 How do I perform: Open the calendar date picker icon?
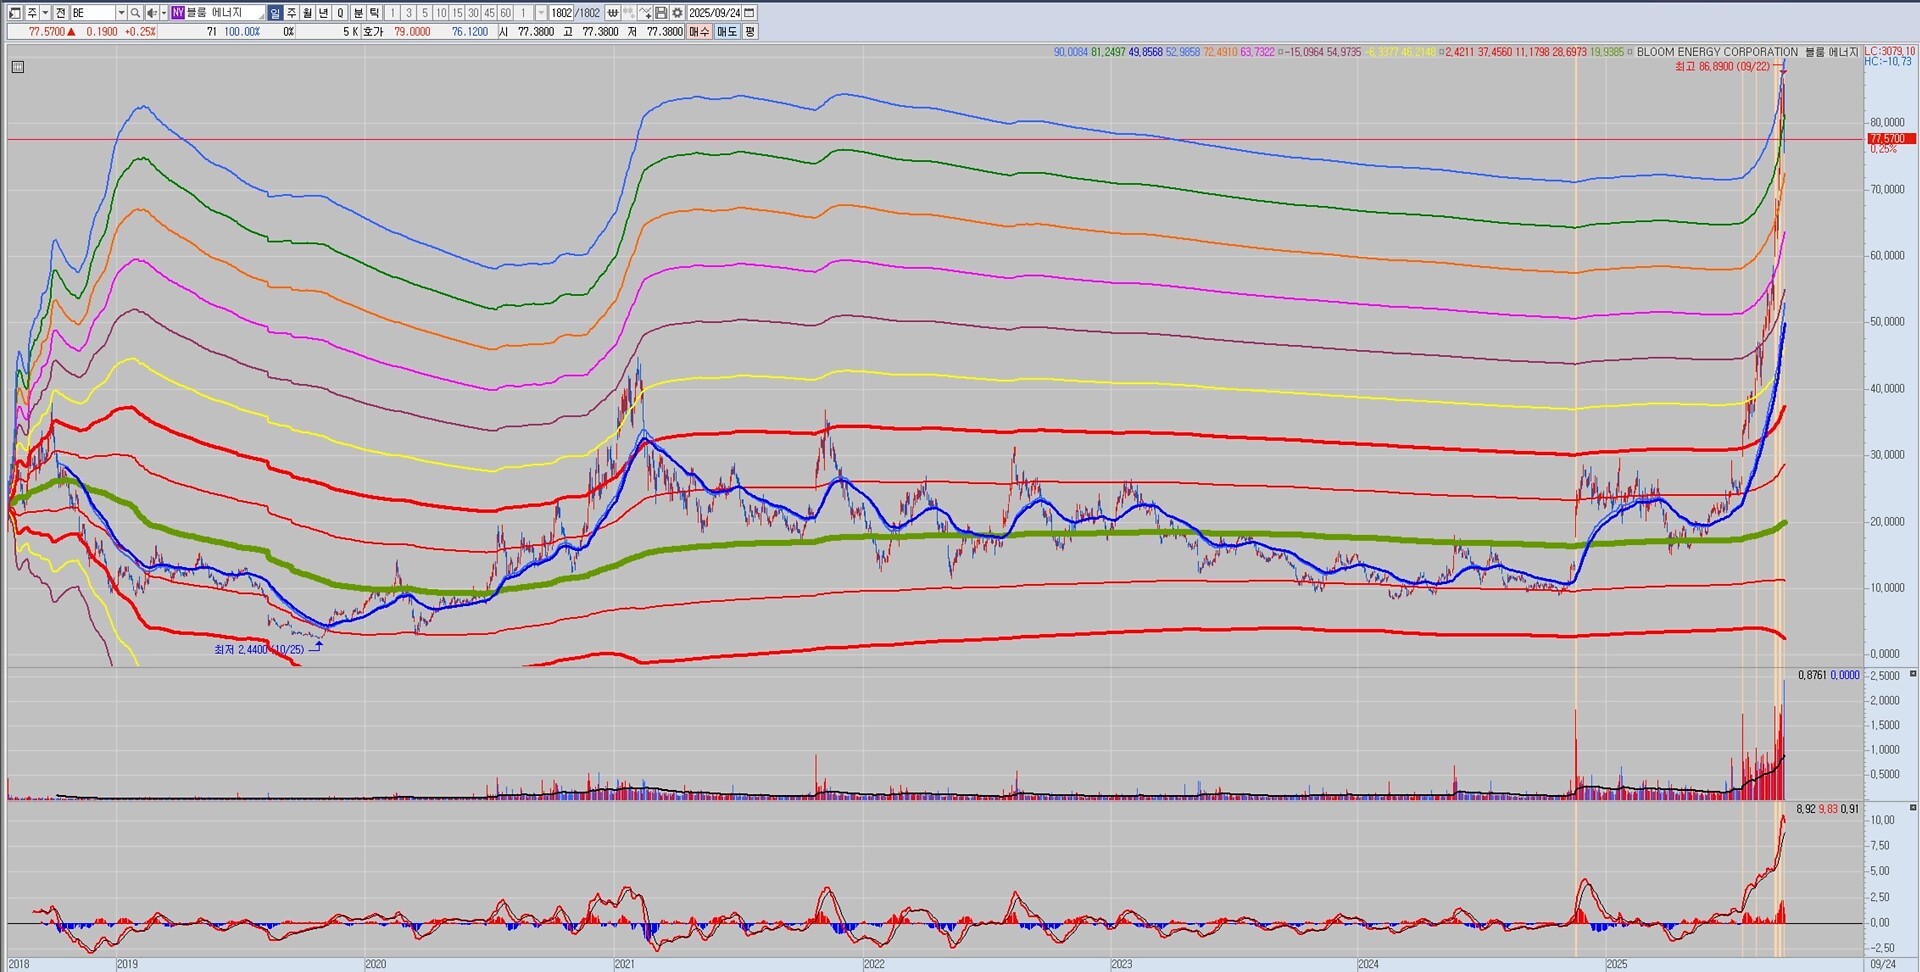click(749, 13)
